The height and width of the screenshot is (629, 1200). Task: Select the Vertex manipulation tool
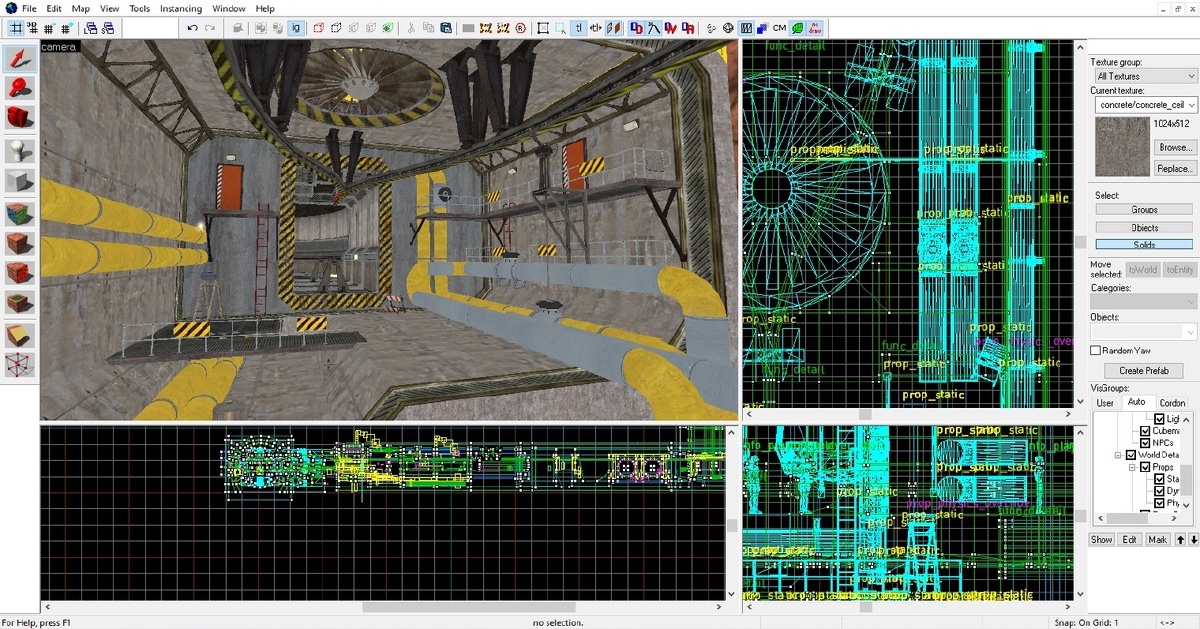point(20,365)
